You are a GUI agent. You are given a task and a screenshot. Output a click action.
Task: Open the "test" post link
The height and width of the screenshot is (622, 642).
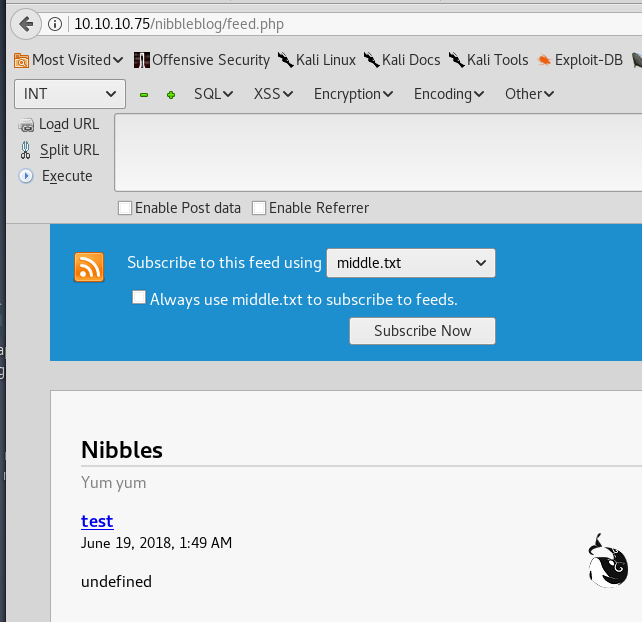pos(97,521)
